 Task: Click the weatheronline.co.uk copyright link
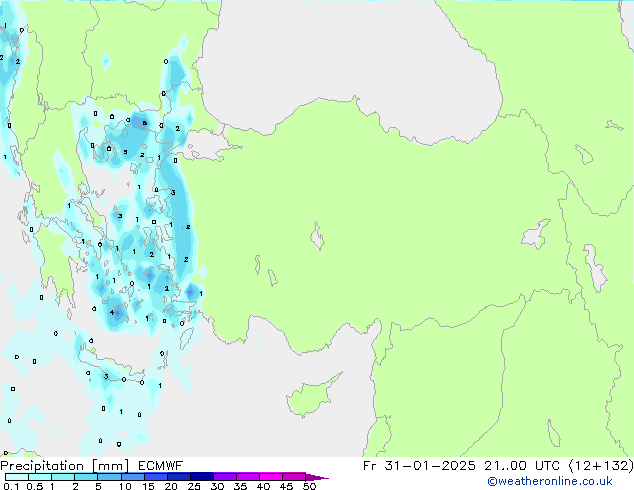click(563, 481)
